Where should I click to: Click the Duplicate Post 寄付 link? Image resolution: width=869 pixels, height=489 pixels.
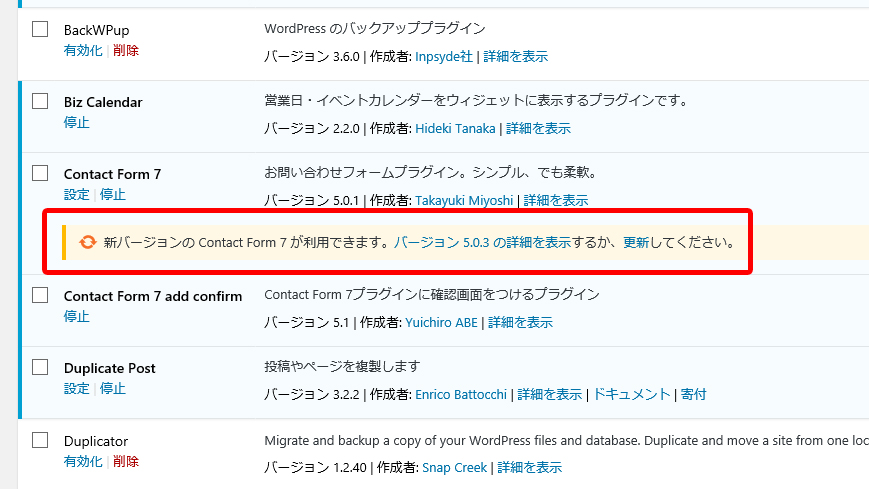[x=693, y=394]
